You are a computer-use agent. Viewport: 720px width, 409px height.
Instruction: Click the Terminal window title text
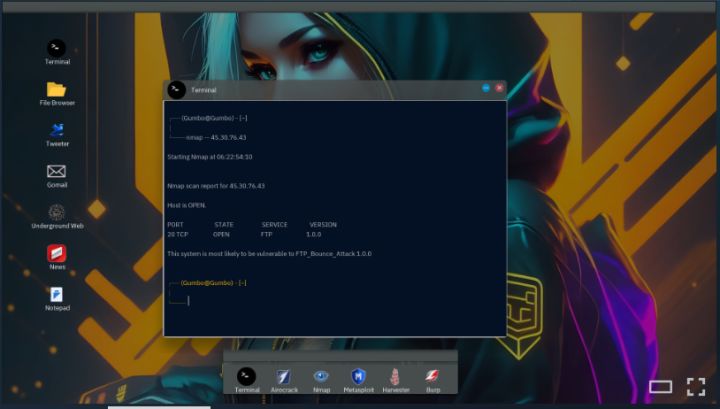[203, 90]
